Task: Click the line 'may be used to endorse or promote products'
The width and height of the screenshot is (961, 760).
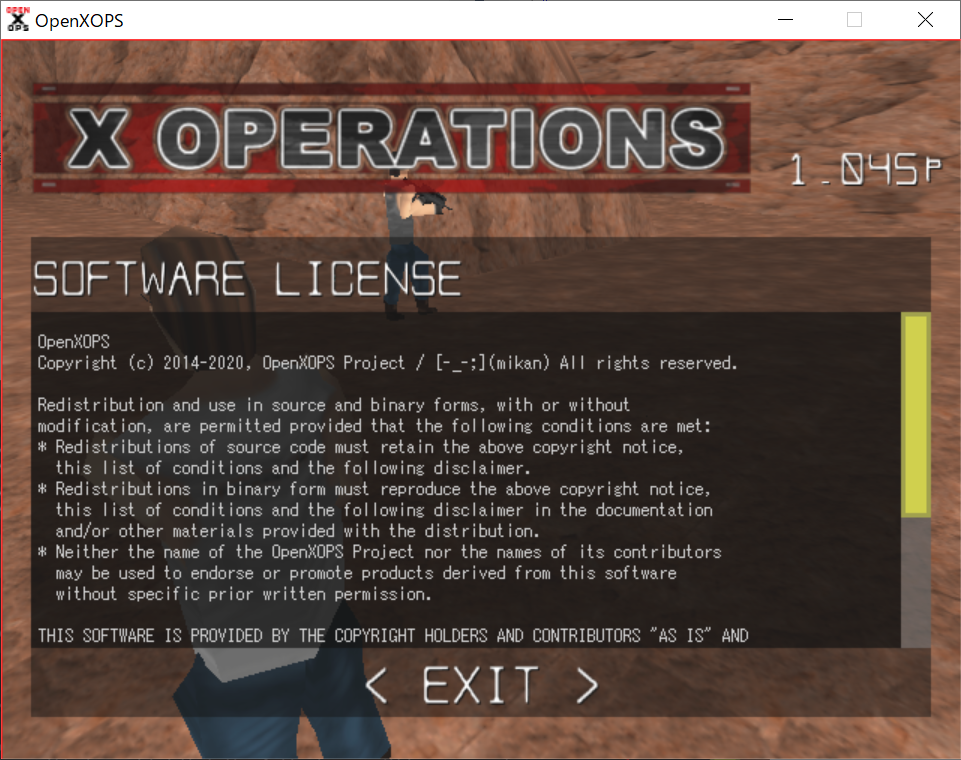Action: (366, 572)
